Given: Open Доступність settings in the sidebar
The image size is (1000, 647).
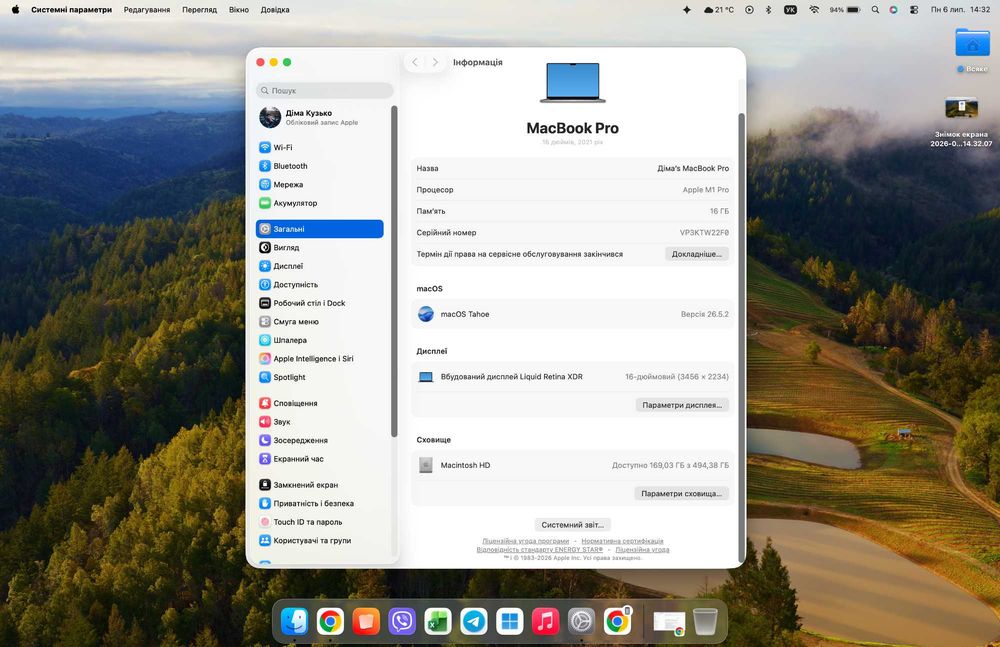Looking at the screenshot, I should point(320,285).
